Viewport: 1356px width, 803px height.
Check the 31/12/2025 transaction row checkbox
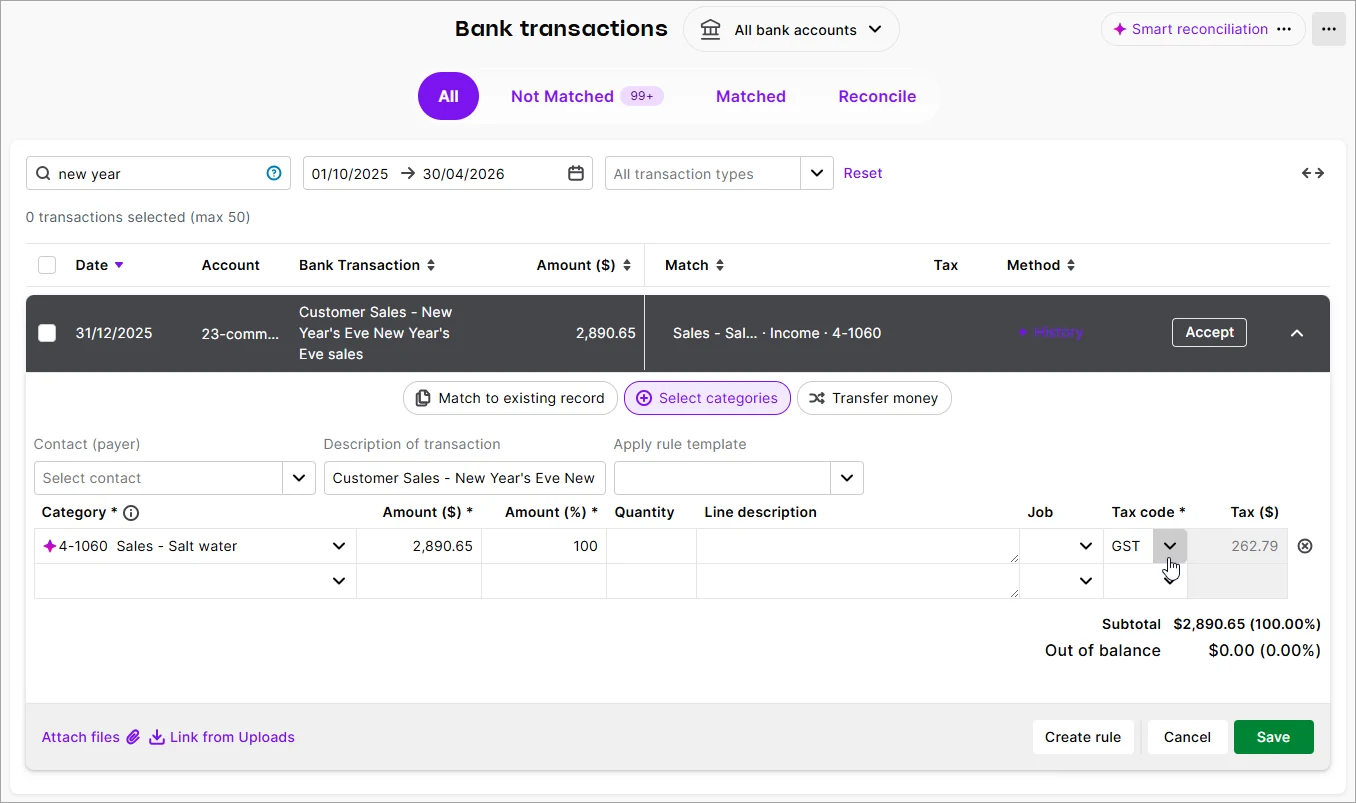[x=47, y=333]
